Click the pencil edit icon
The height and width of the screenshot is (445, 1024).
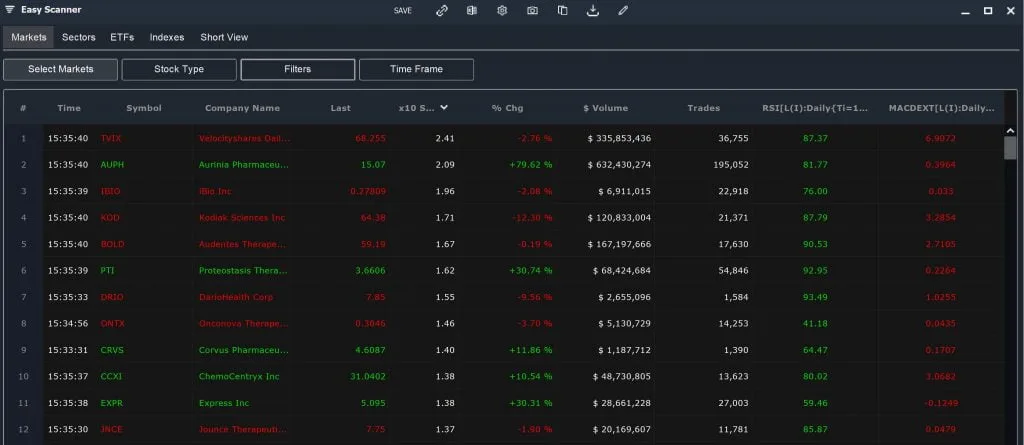pyautogui.click(x=622, y=10)
